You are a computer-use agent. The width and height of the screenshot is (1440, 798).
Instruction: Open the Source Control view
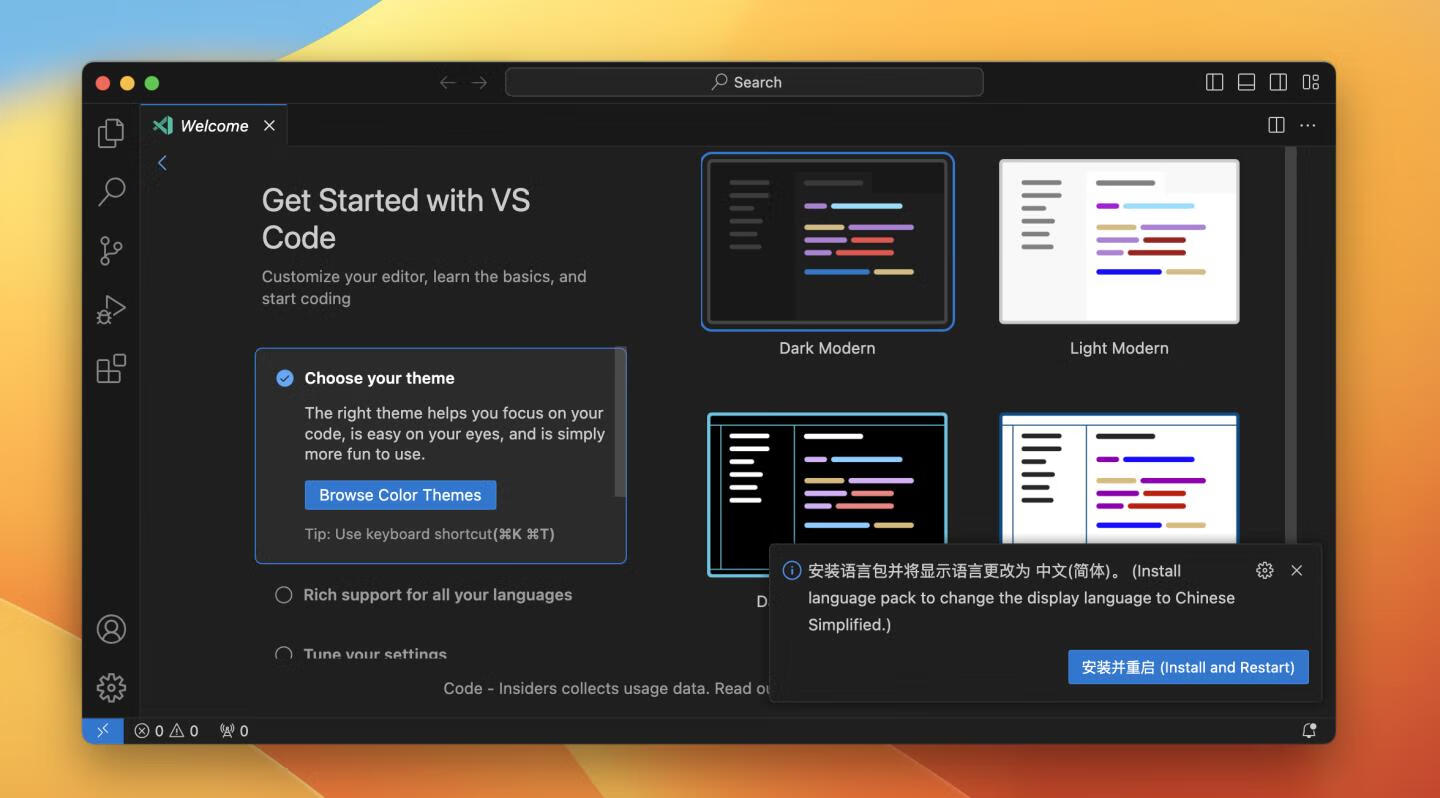[110, 250]
